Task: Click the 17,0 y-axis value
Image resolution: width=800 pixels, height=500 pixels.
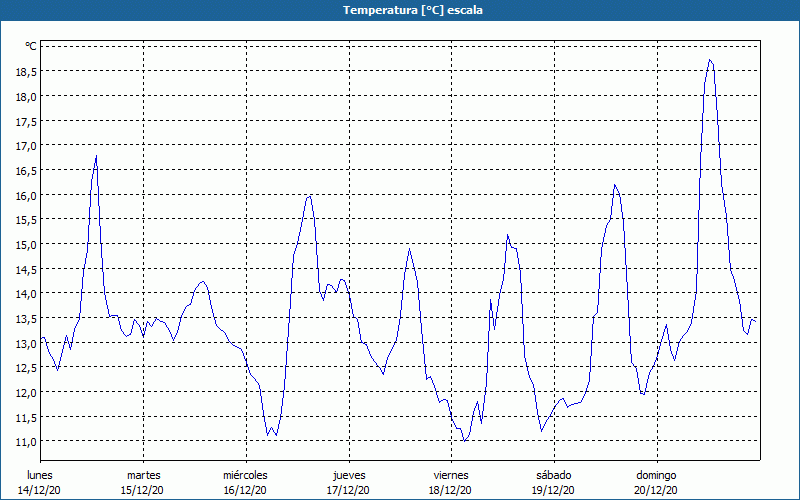Action: click(27, 146)
